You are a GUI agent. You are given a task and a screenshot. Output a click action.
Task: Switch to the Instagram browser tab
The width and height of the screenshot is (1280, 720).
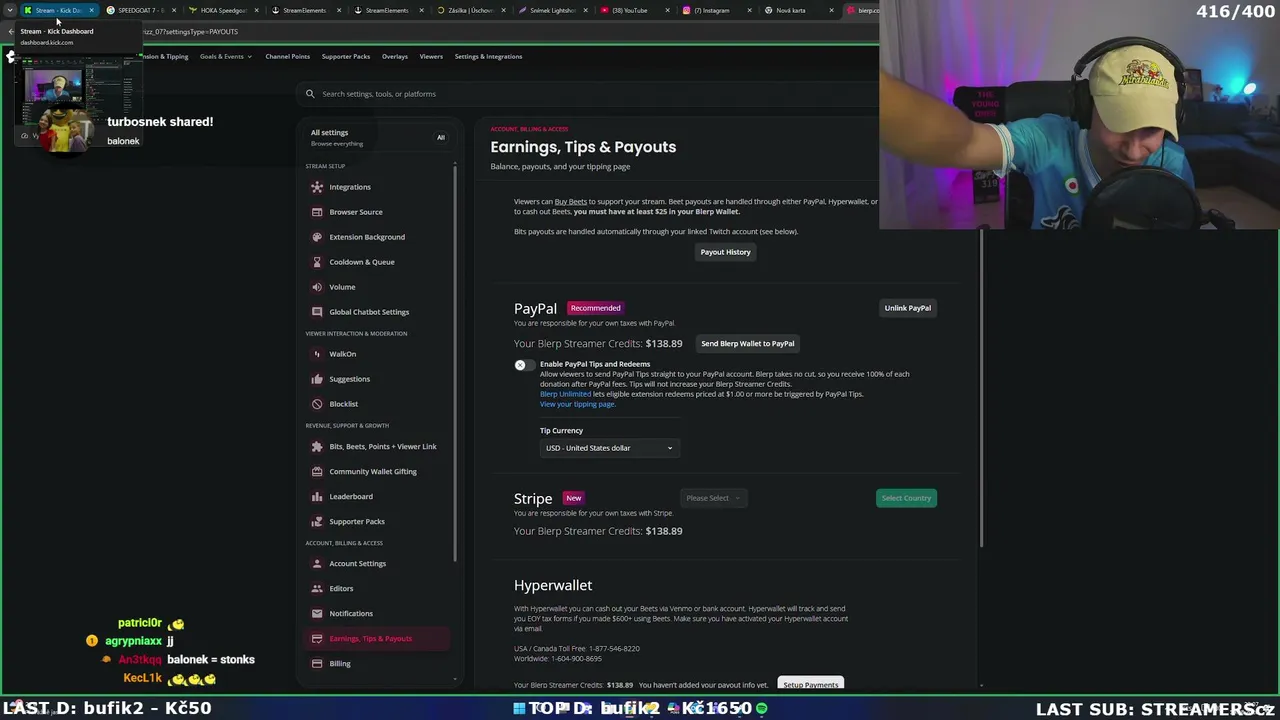coord(717,10)
